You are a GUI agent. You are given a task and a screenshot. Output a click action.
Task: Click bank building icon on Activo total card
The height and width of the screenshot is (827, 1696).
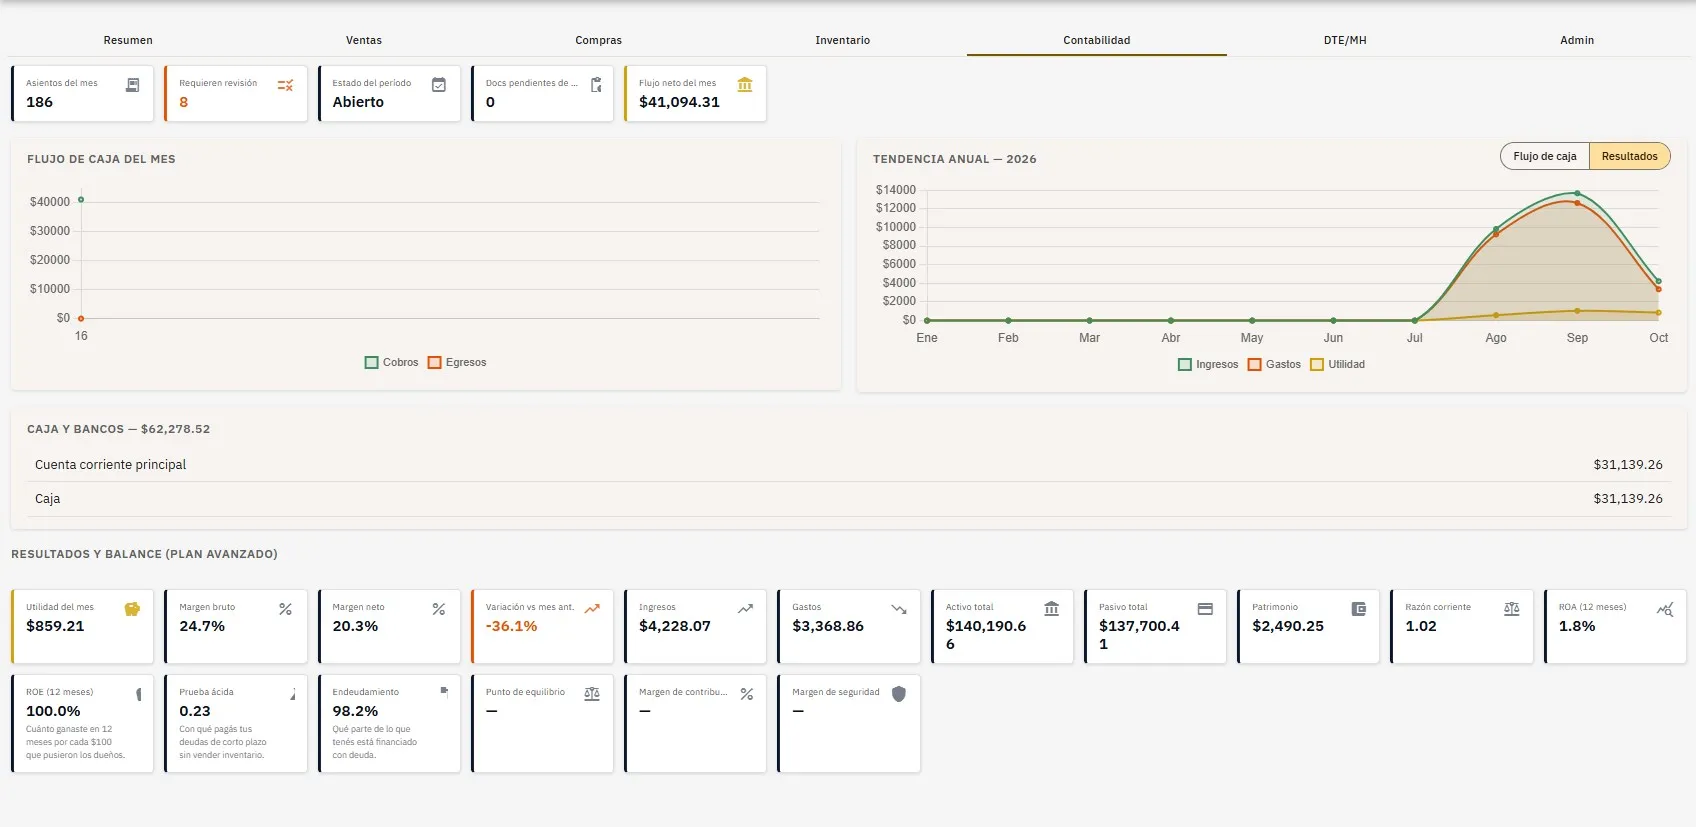pyautogui.click(x=1051, y=609)
